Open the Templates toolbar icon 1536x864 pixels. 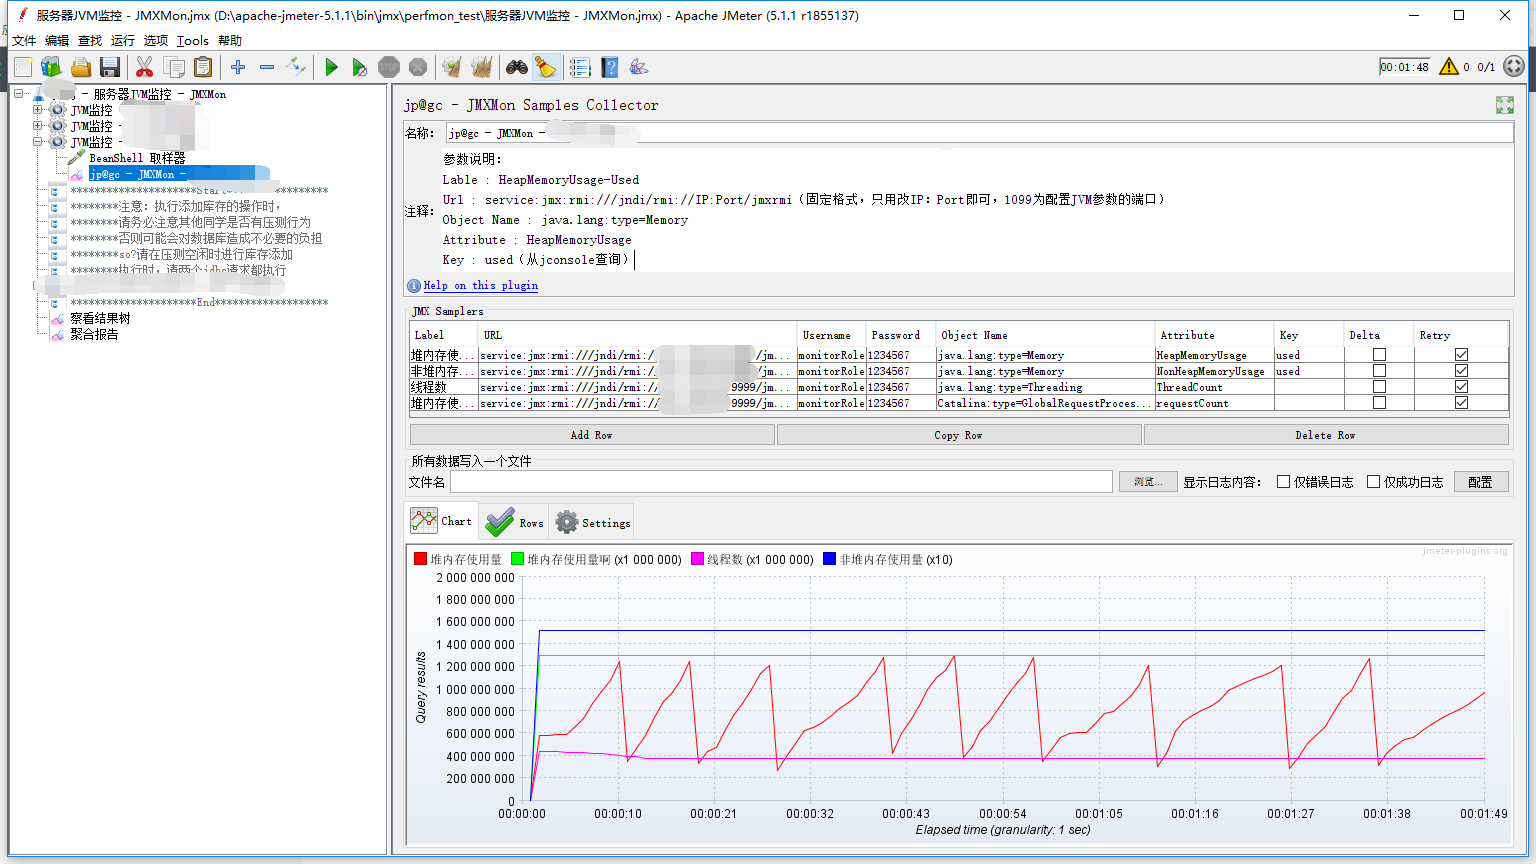point(51,67)
